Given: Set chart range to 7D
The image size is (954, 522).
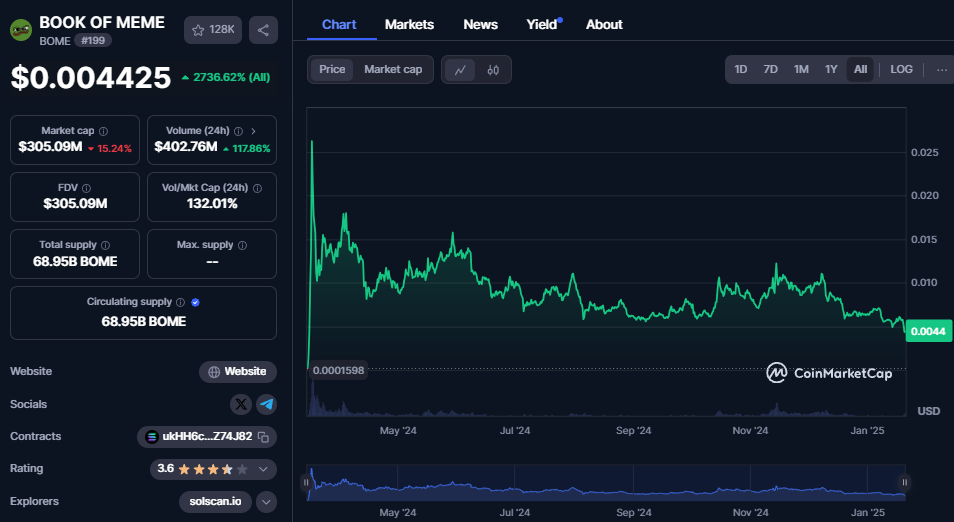Looking at the screenshot, I should (770, 69).
